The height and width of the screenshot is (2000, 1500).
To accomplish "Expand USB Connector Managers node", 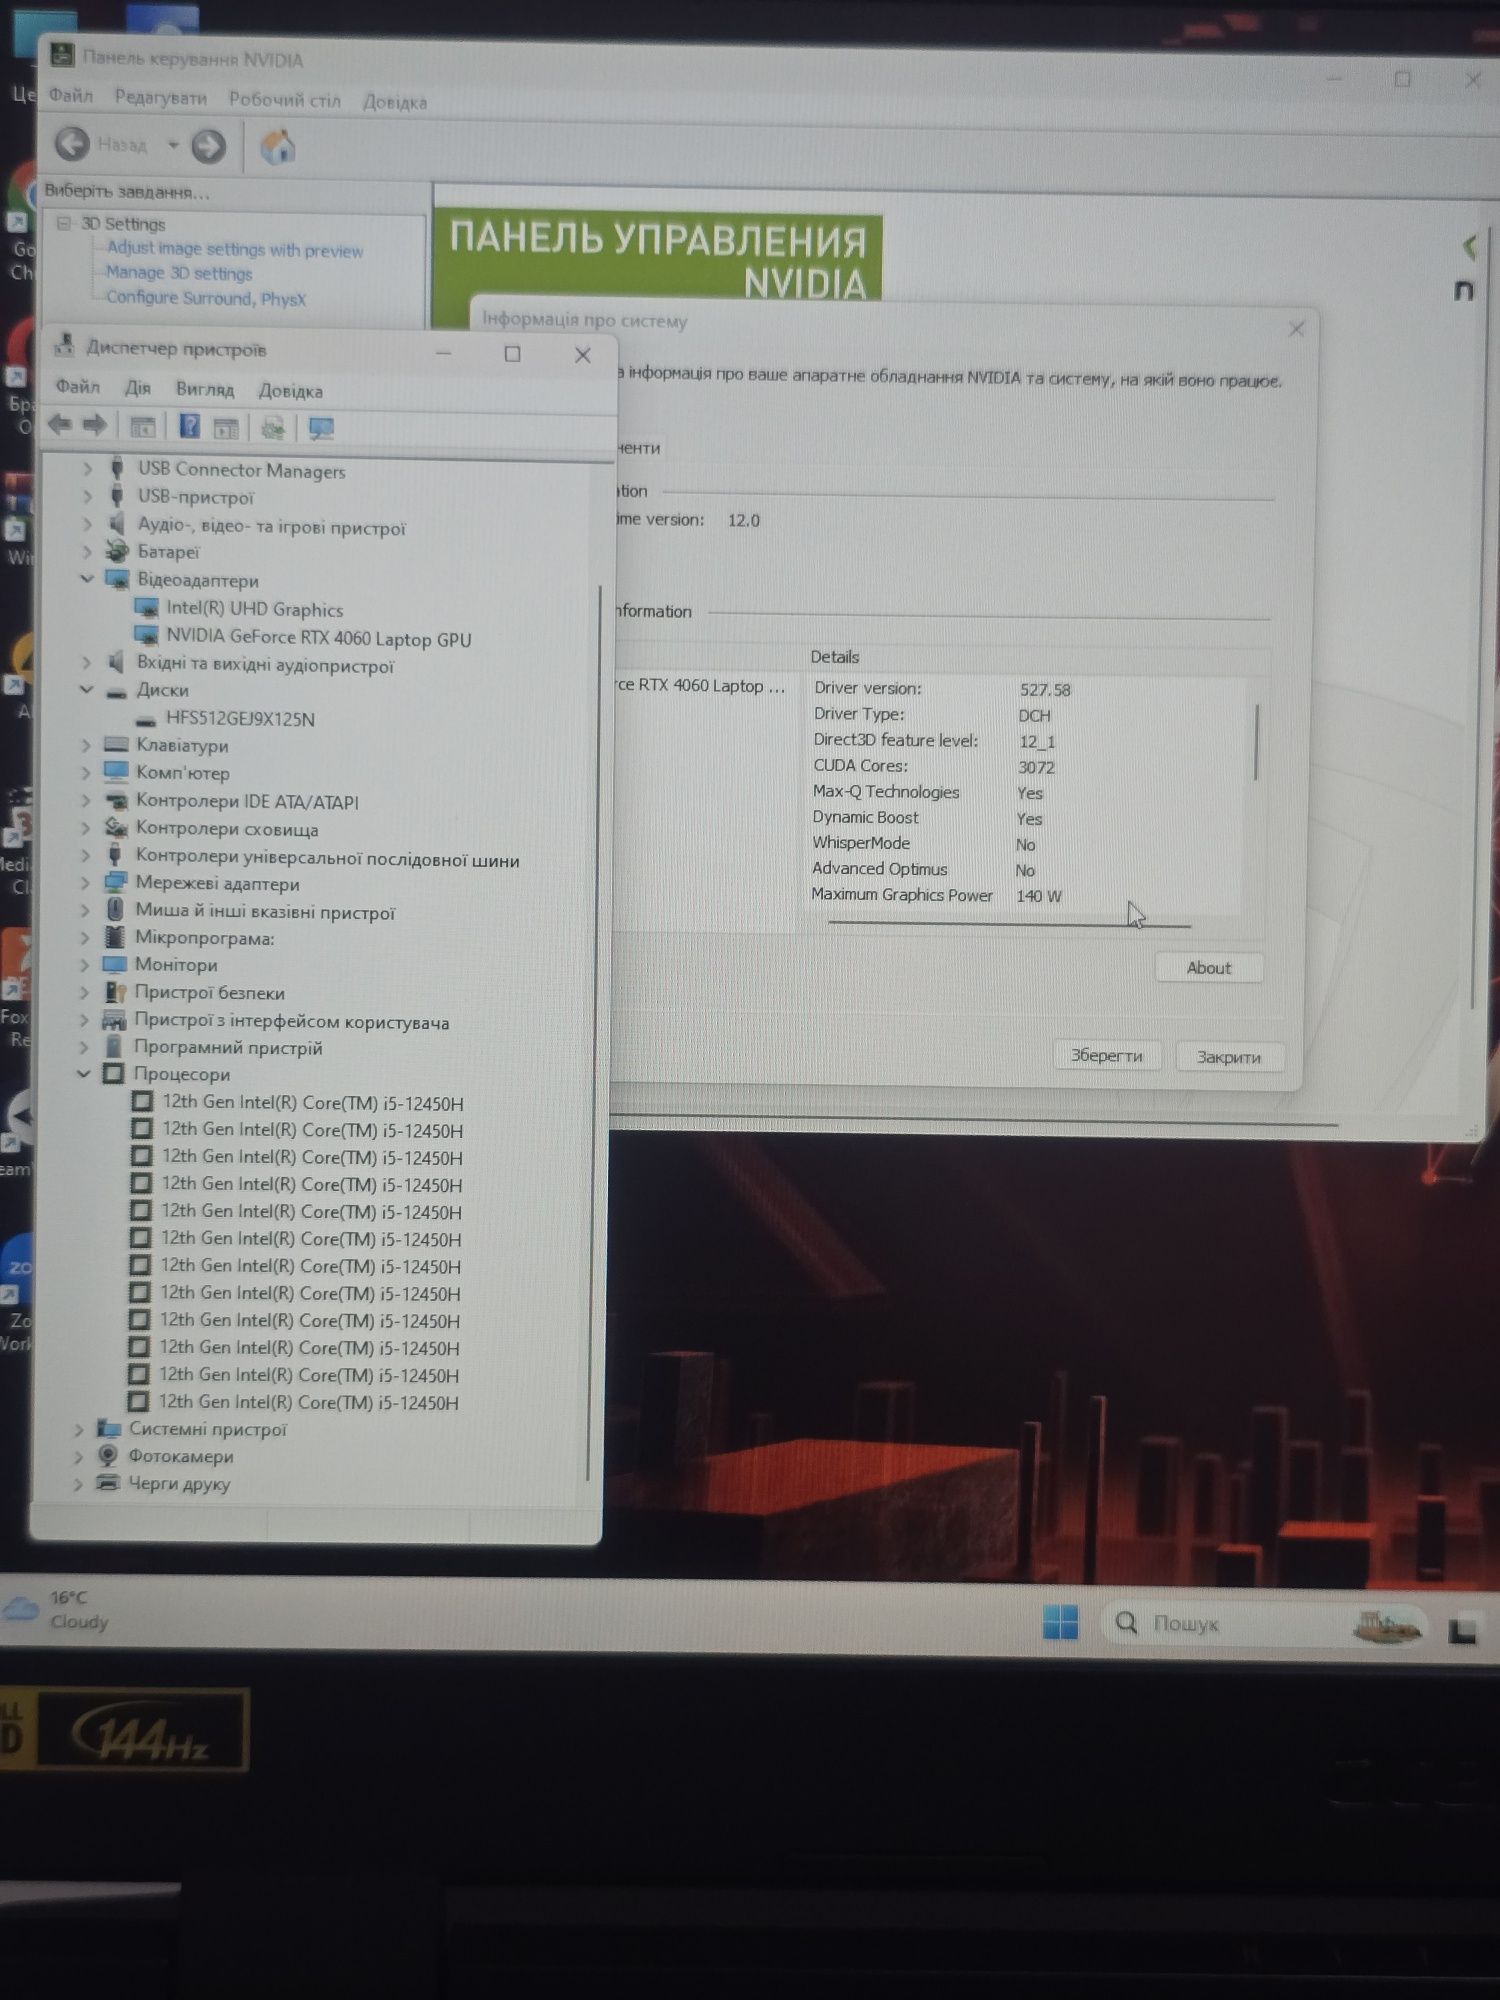I will (88, 468).
